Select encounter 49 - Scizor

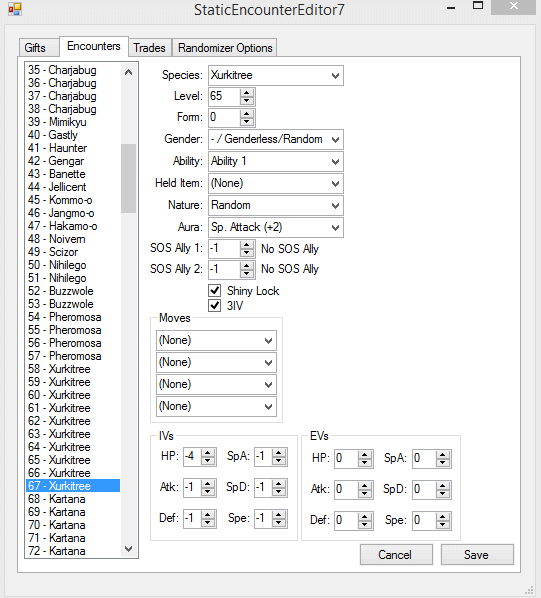pyautogui.click(x=73, y=252)
